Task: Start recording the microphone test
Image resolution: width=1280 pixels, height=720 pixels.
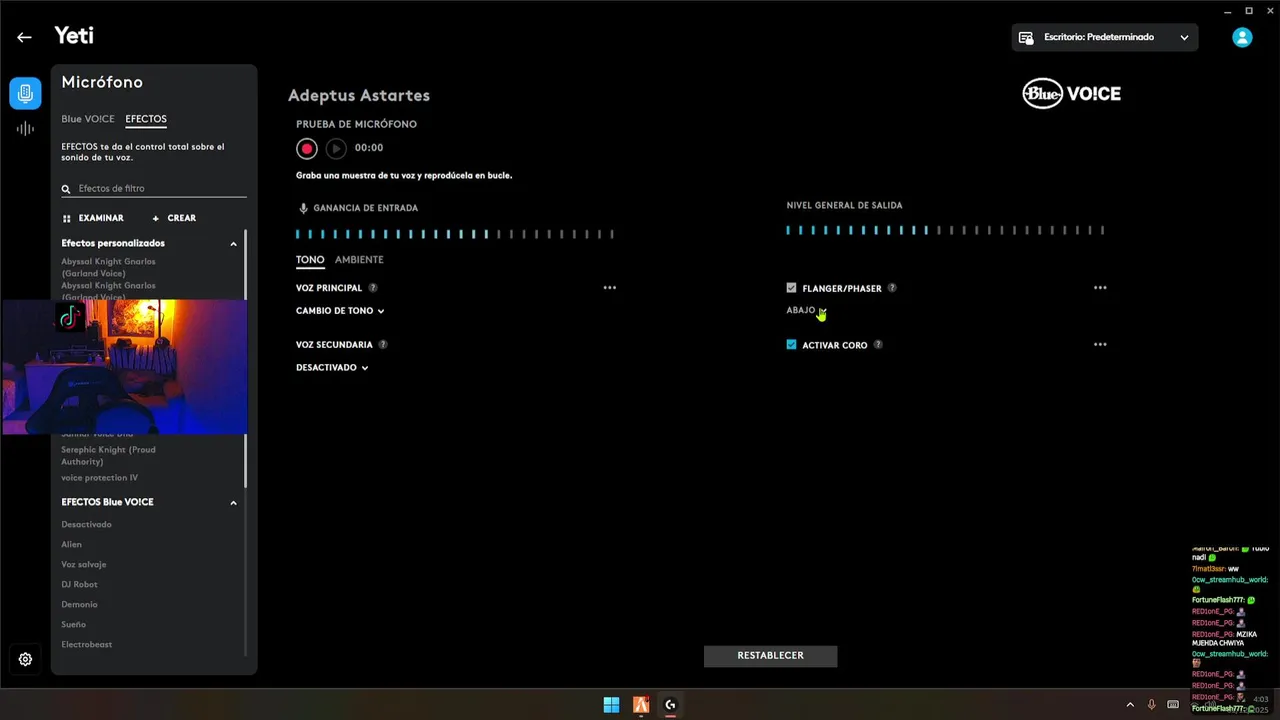Action: [x=307, y=148]
